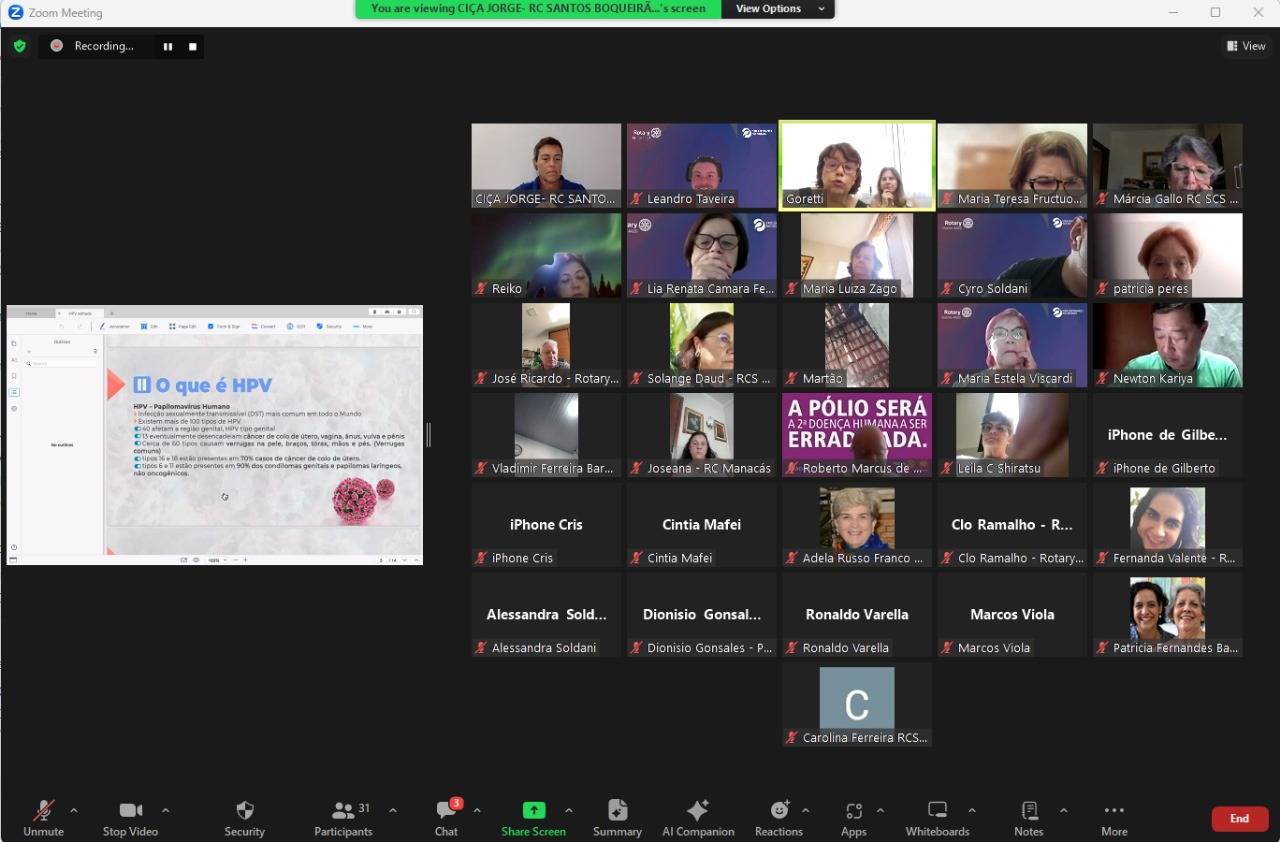Open the More options menu
The width and height of the screenshot is (1280, 842).
click(x=1114, y=811)
